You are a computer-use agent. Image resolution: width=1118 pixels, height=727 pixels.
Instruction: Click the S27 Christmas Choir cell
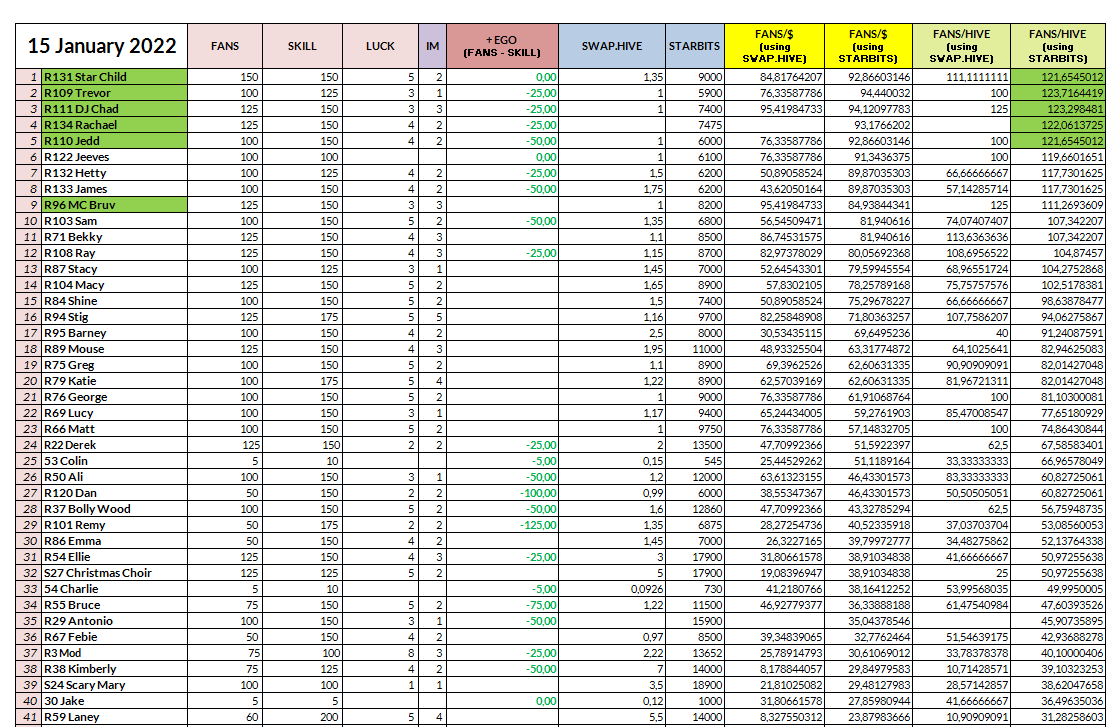[114, 573]
